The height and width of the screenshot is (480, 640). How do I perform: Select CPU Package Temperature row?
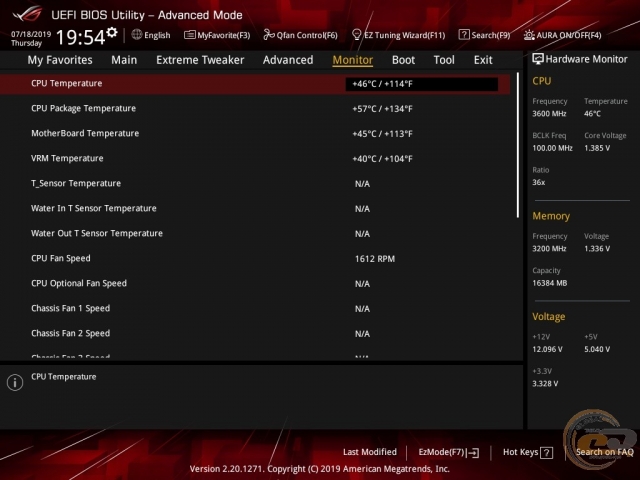point(255,109)
